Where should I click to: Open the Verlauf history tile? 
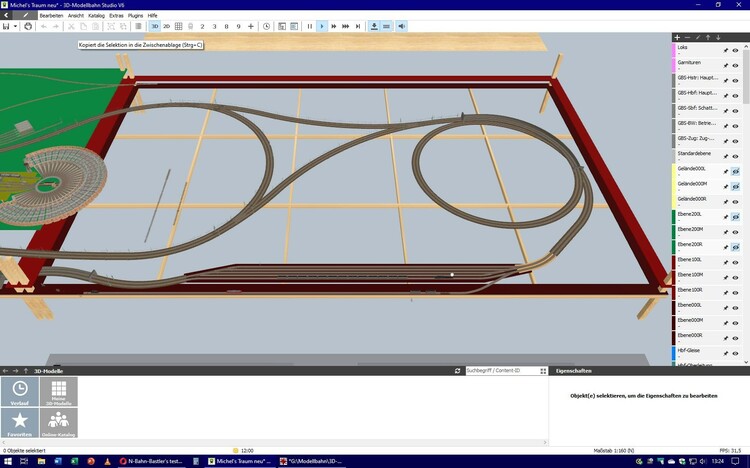pyautogui.click(x=20, y=391)
